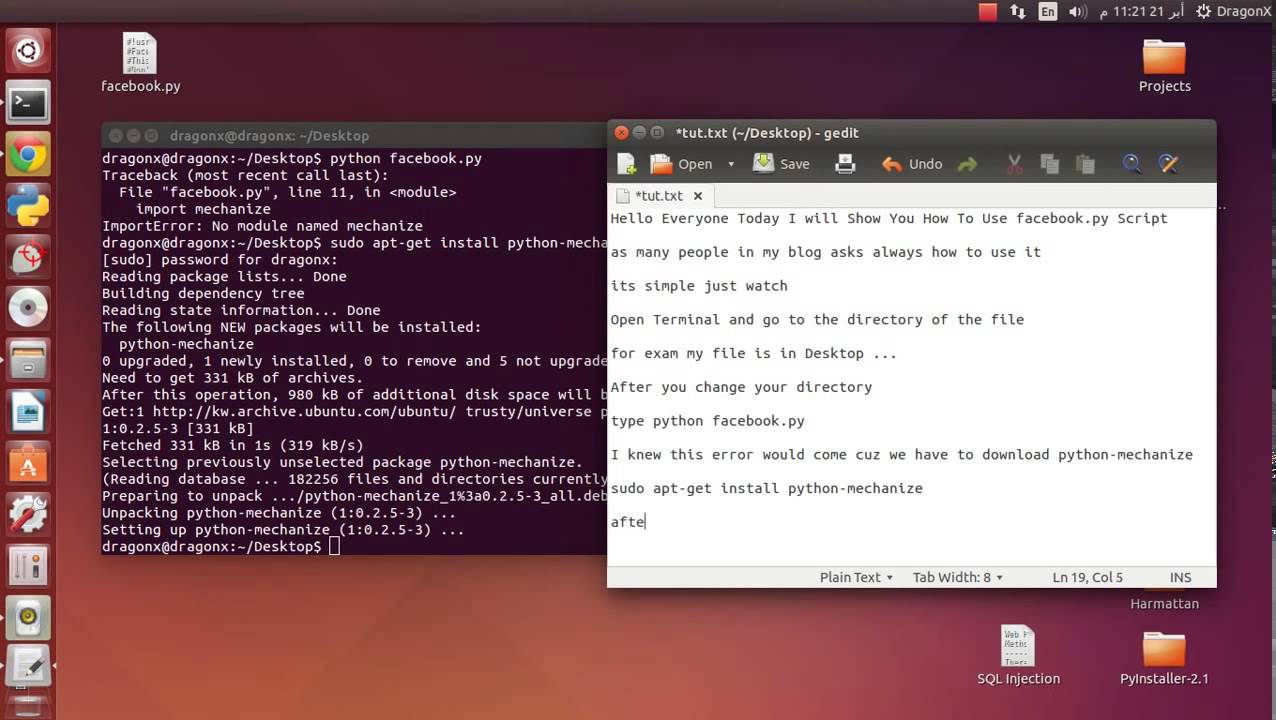Click 'Need to get 331 kB of archives.' line
The width and height of the screenshot is (1276, 720).
click(232, 378)
